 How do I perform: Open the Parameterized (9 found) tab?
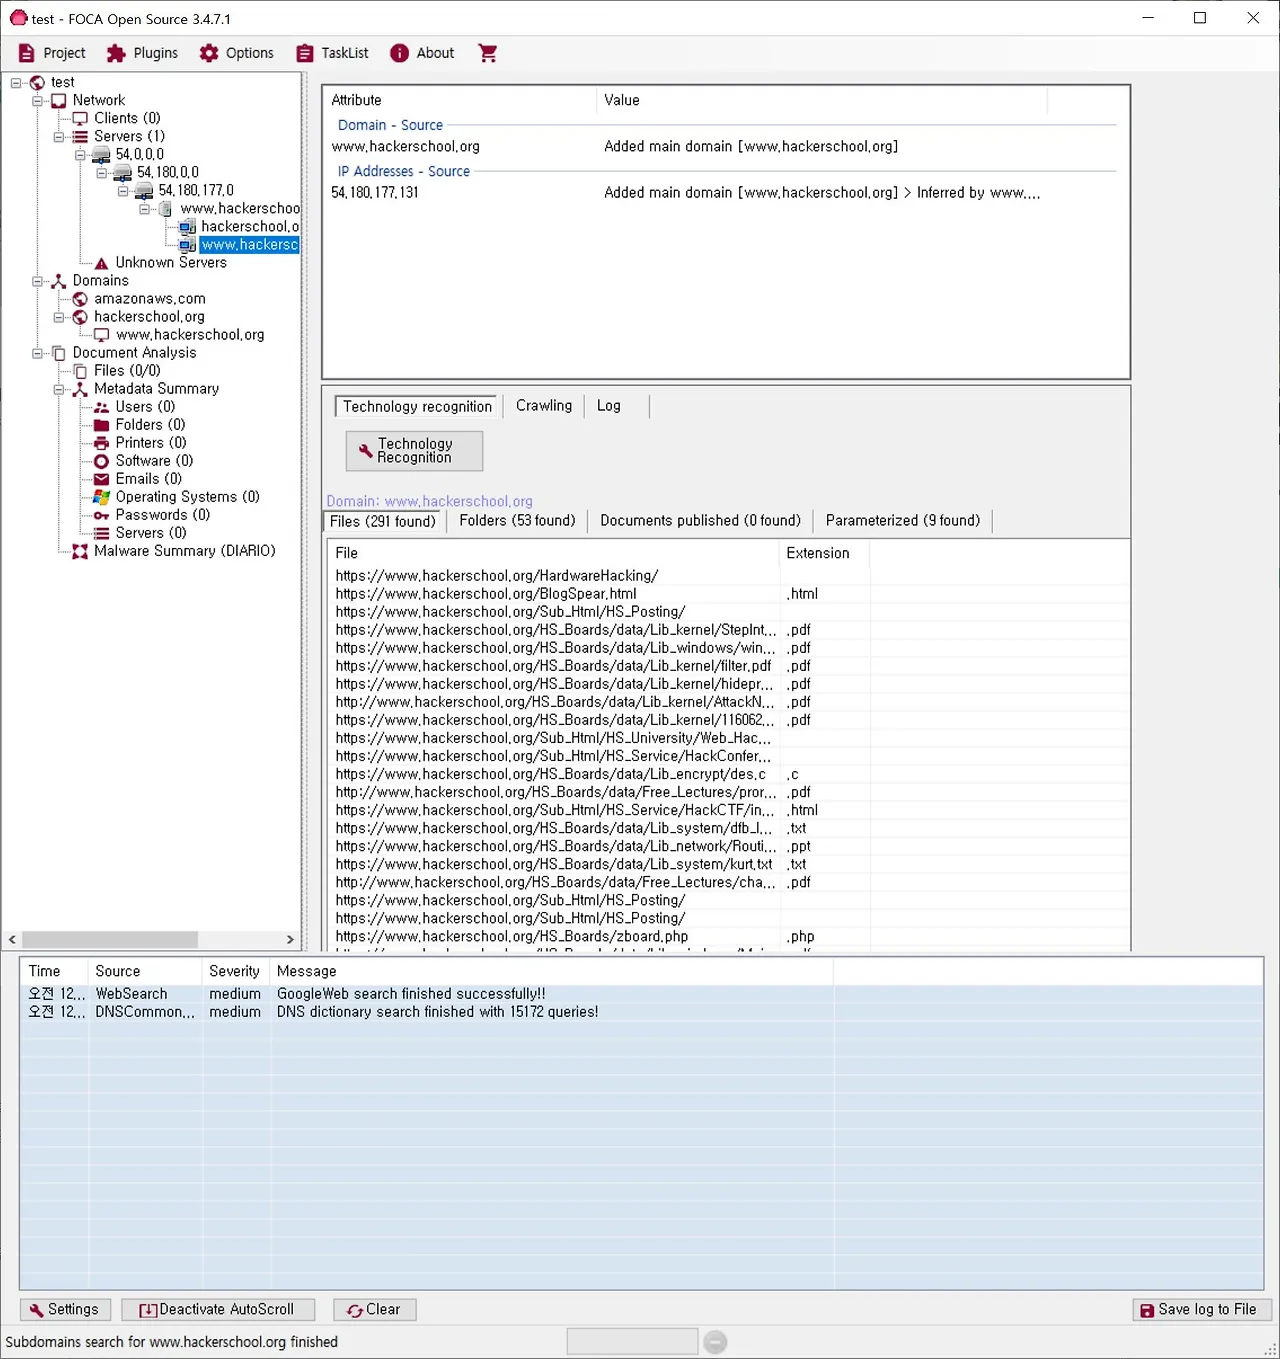pyautogui.click(x=903, y=521)
